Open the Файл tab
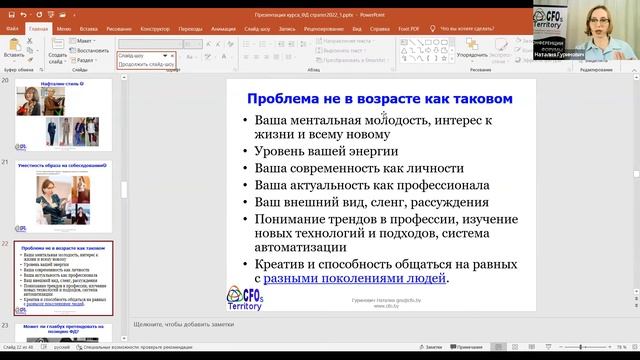The image size is (640, 360). tap(12, 29)
